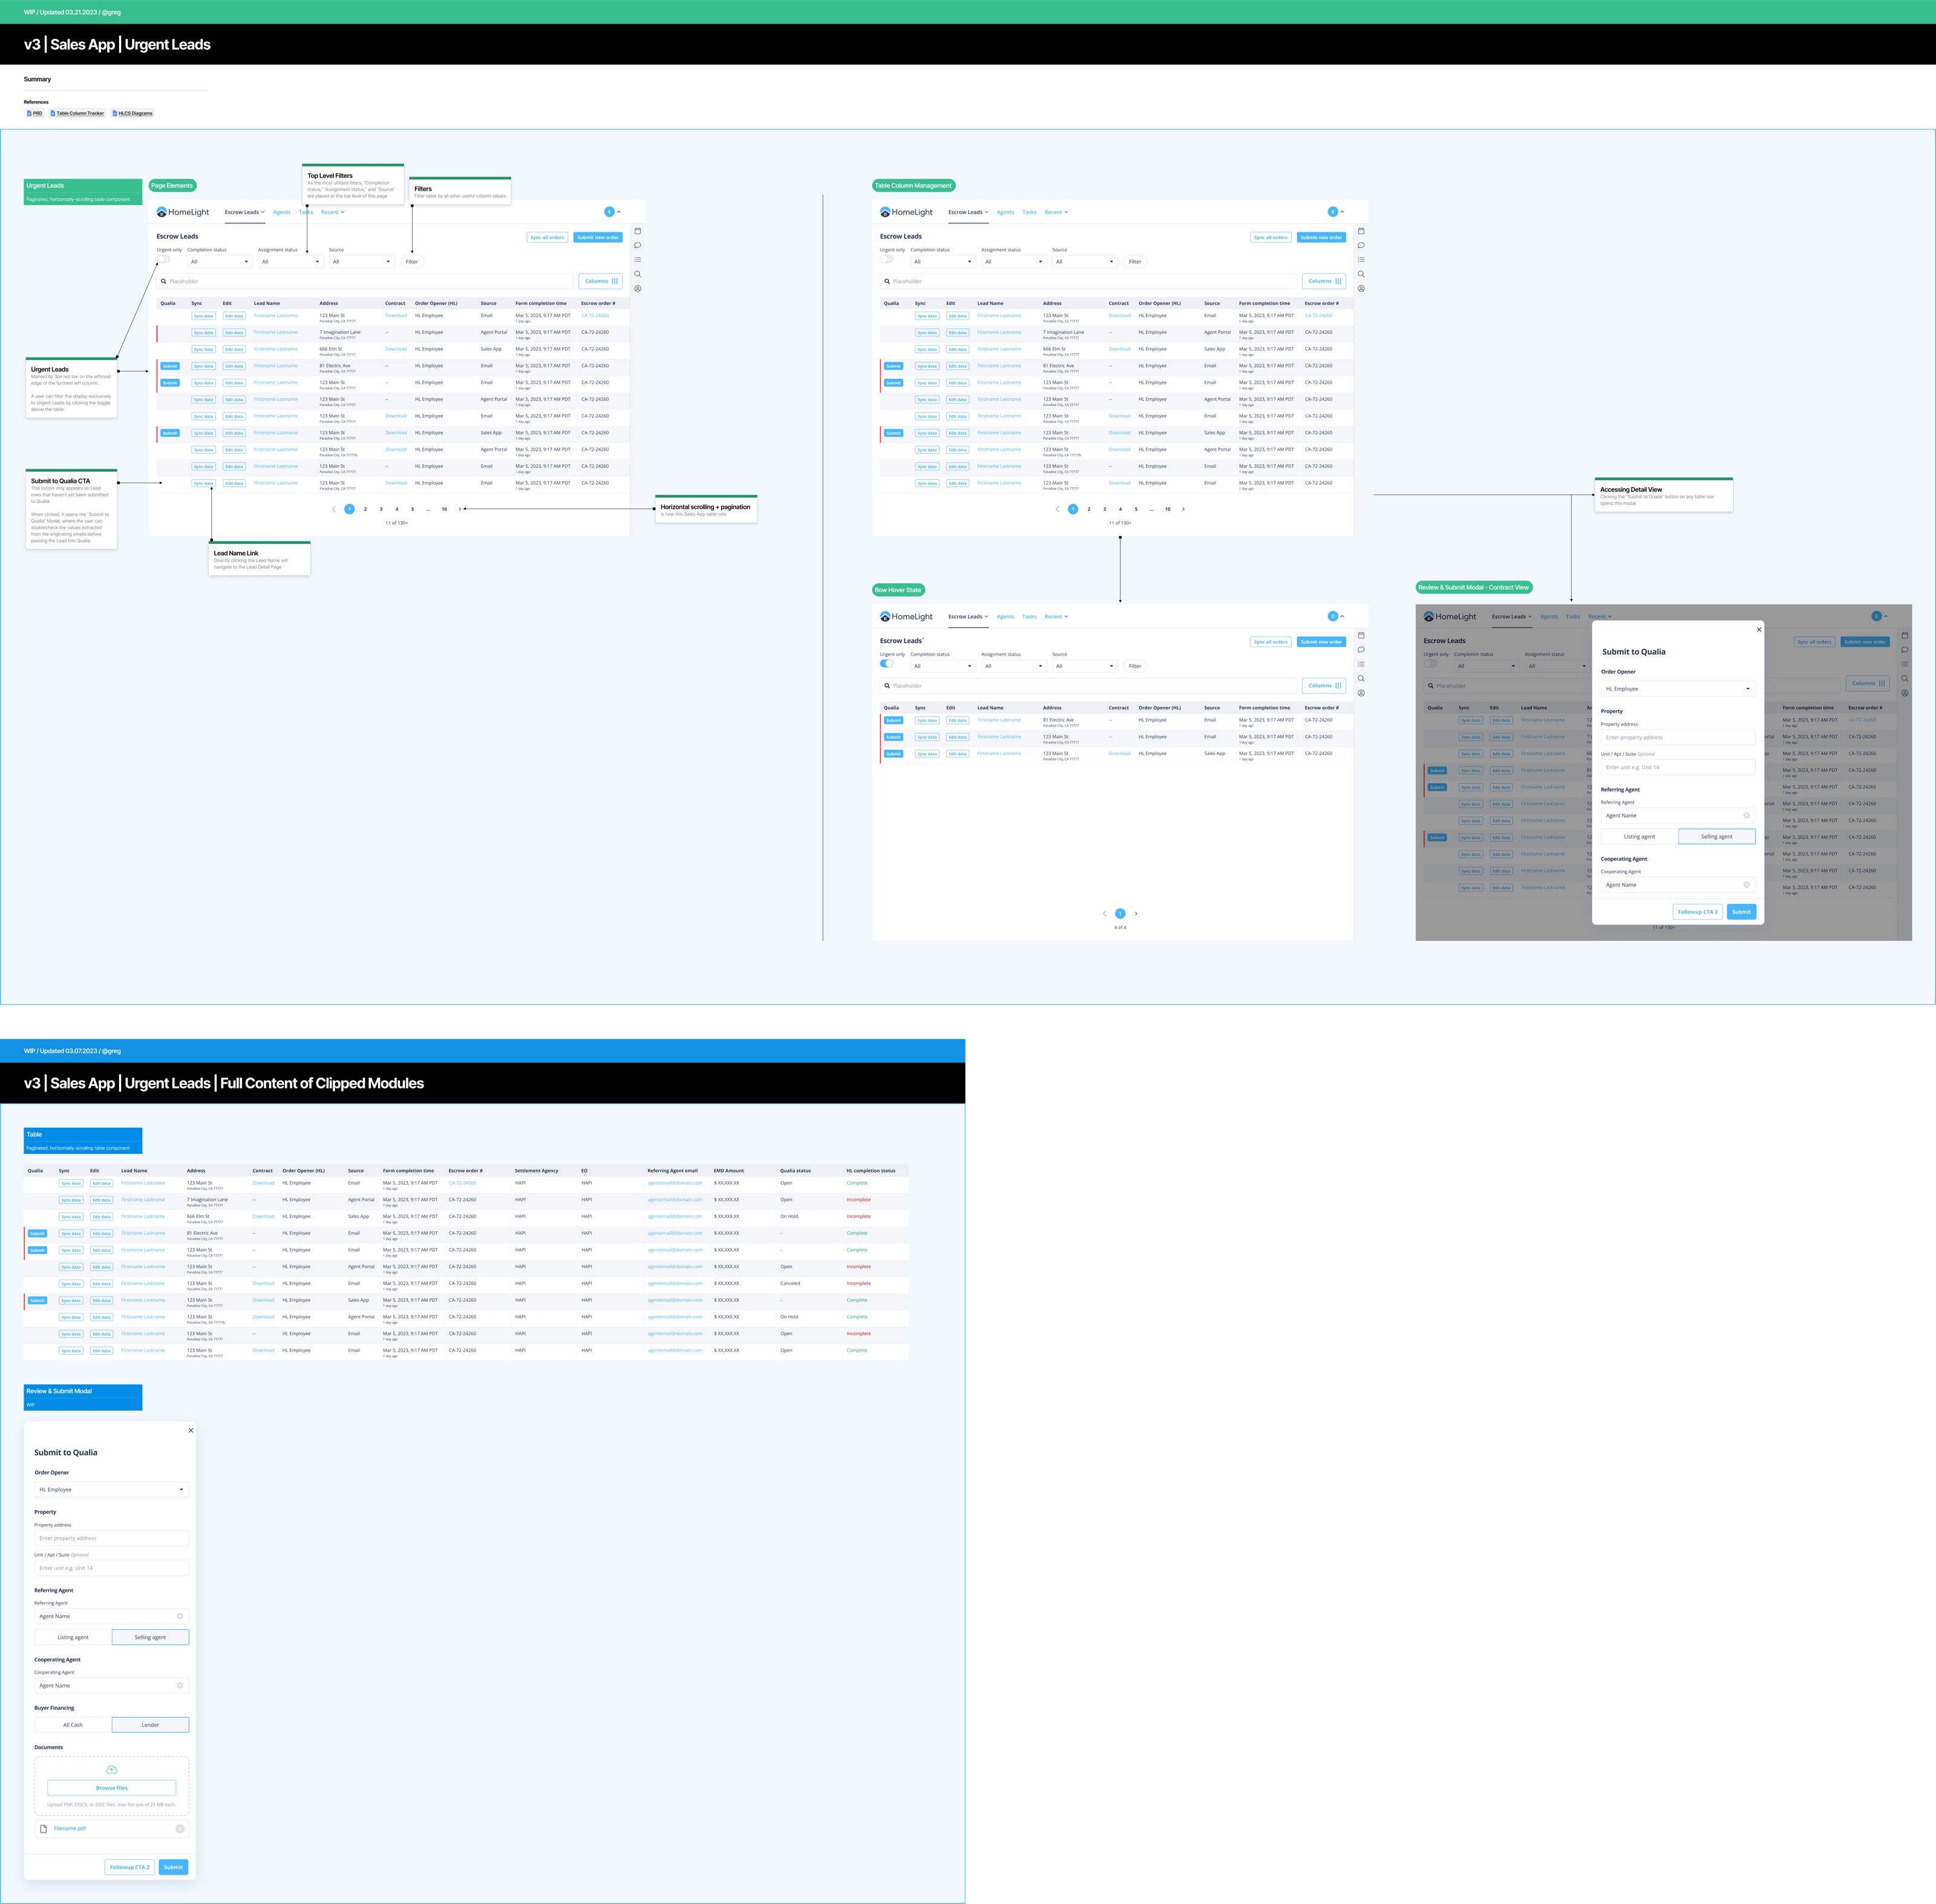Screen dimensions: 1936x1904
Task: Click calendar sidebar icon in Page Elements mockup
Action: (x=637, y=231)
